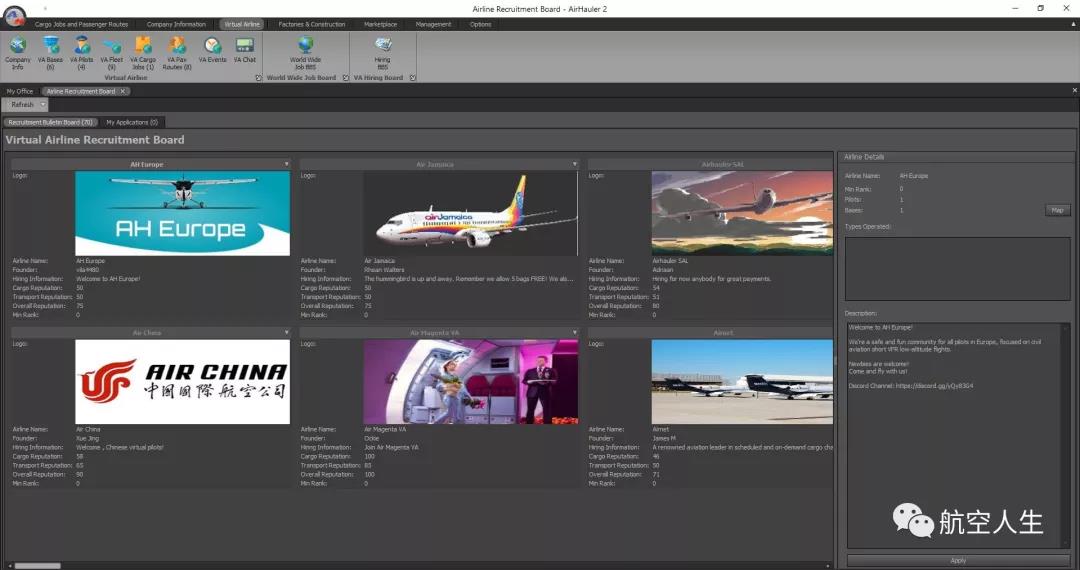Click the horizontal scrollbar thumb at bottom
Screen dimensions: 1080x570
[38, 566]
